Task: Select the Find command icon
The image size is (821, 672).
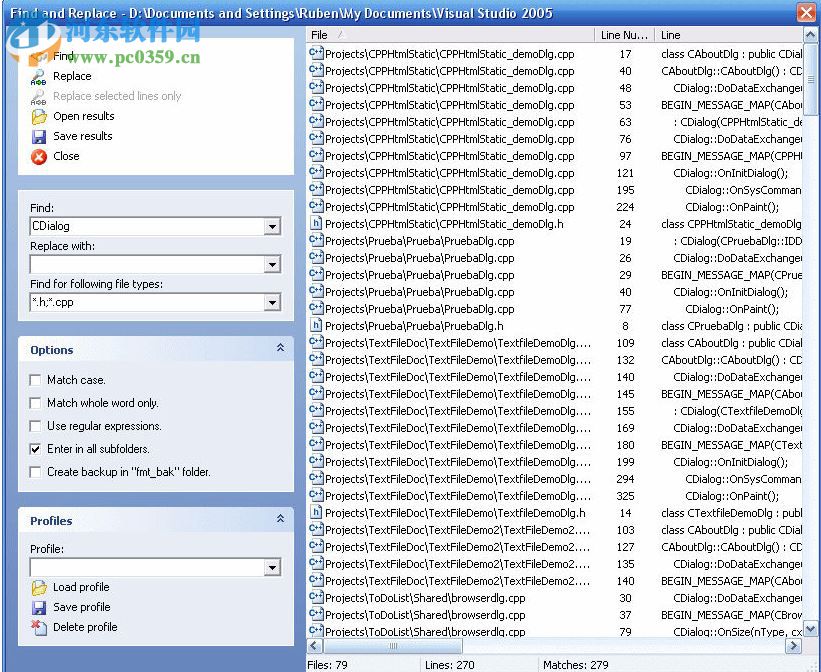Action: [38, 57]
